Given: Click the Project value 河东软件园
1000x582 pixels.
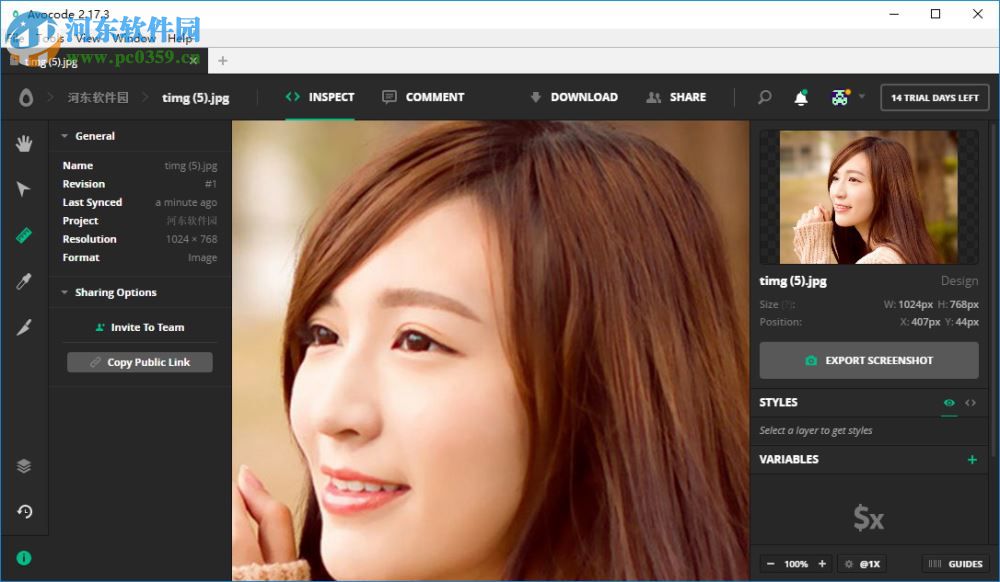Looking at the screenshot, I should [x=192, y=221].
